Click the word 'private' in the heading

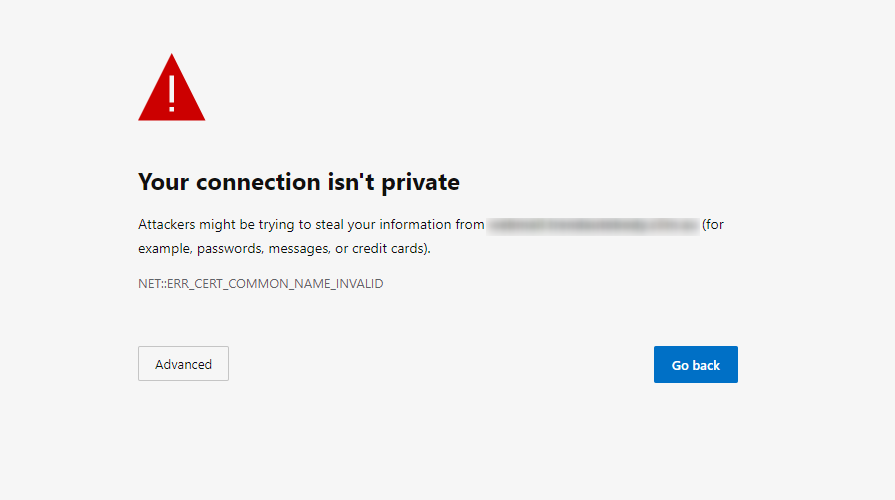click(421, 183)
